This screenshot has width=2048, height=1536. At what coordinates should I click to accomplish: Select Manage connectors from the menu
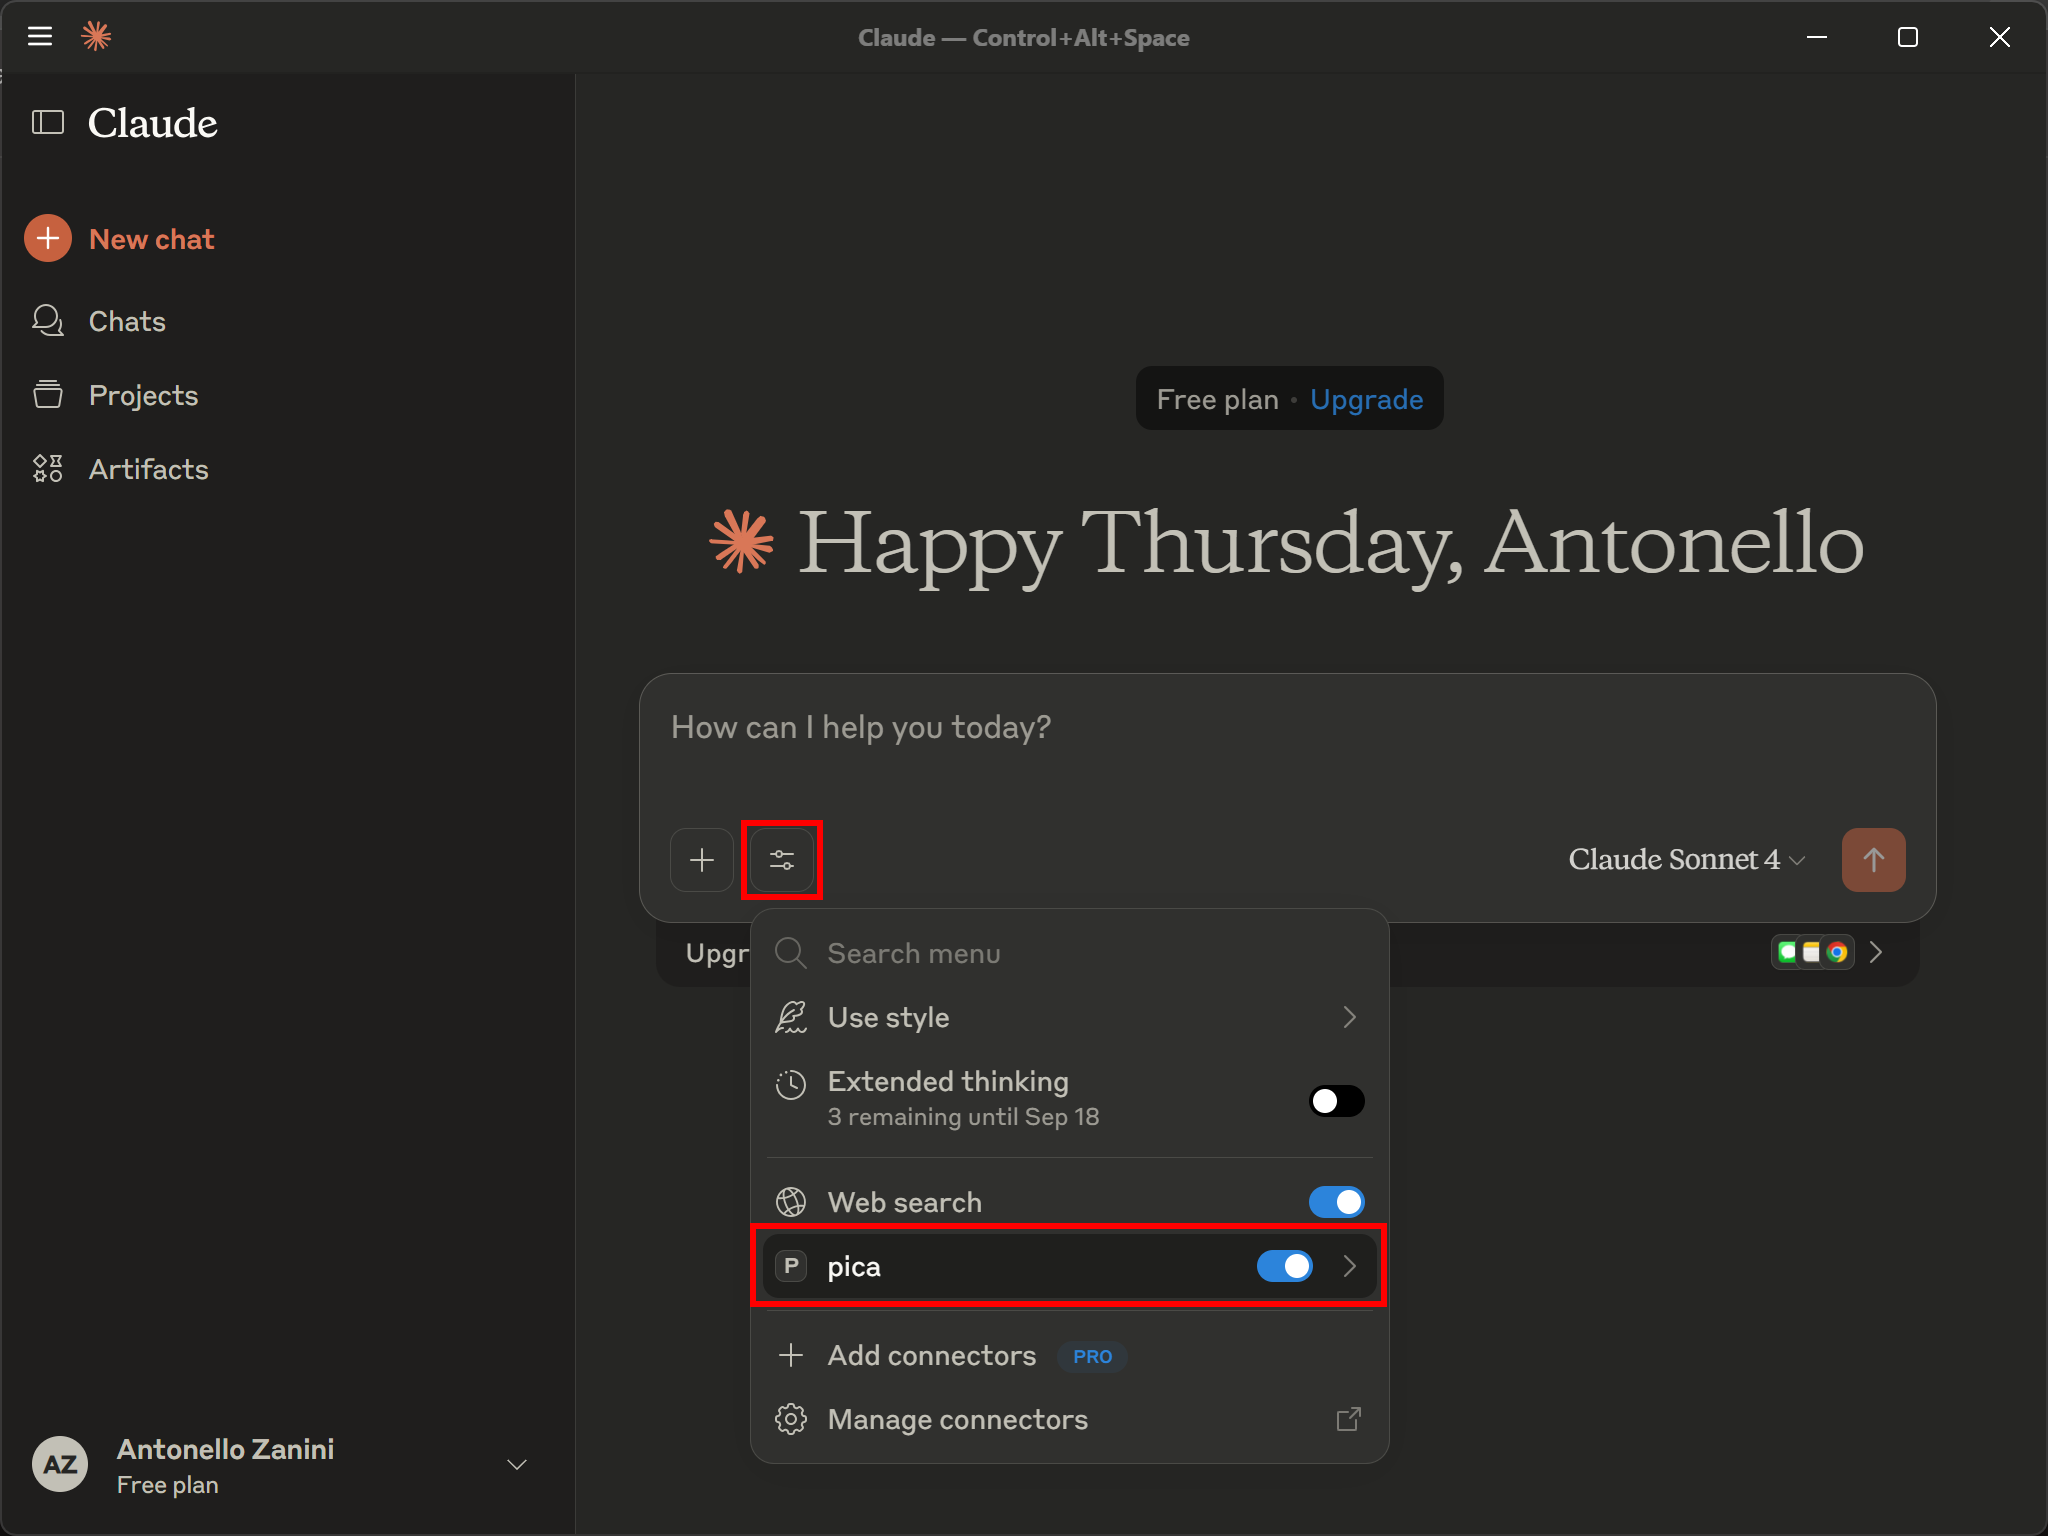click(957, 1419)
